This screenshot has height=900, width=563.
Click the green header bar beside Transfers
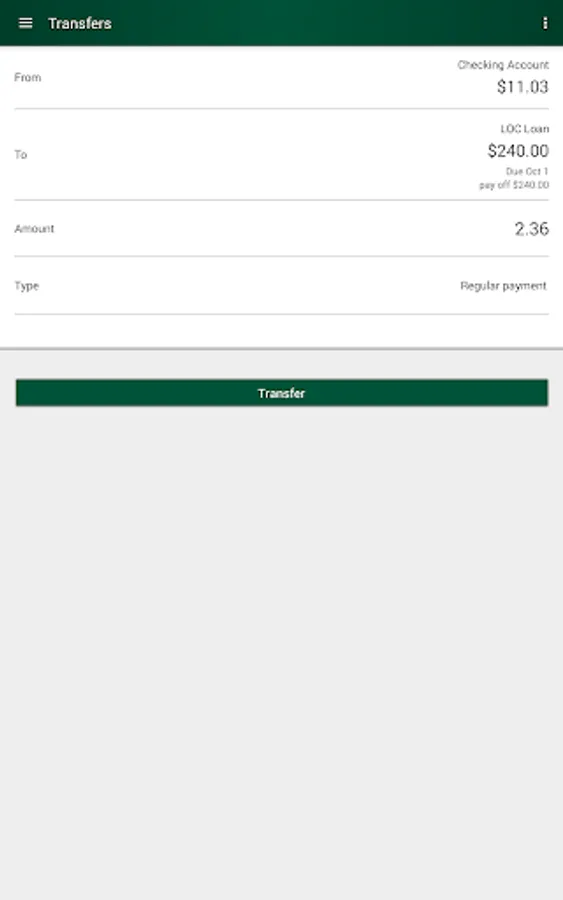pos(321,23)
